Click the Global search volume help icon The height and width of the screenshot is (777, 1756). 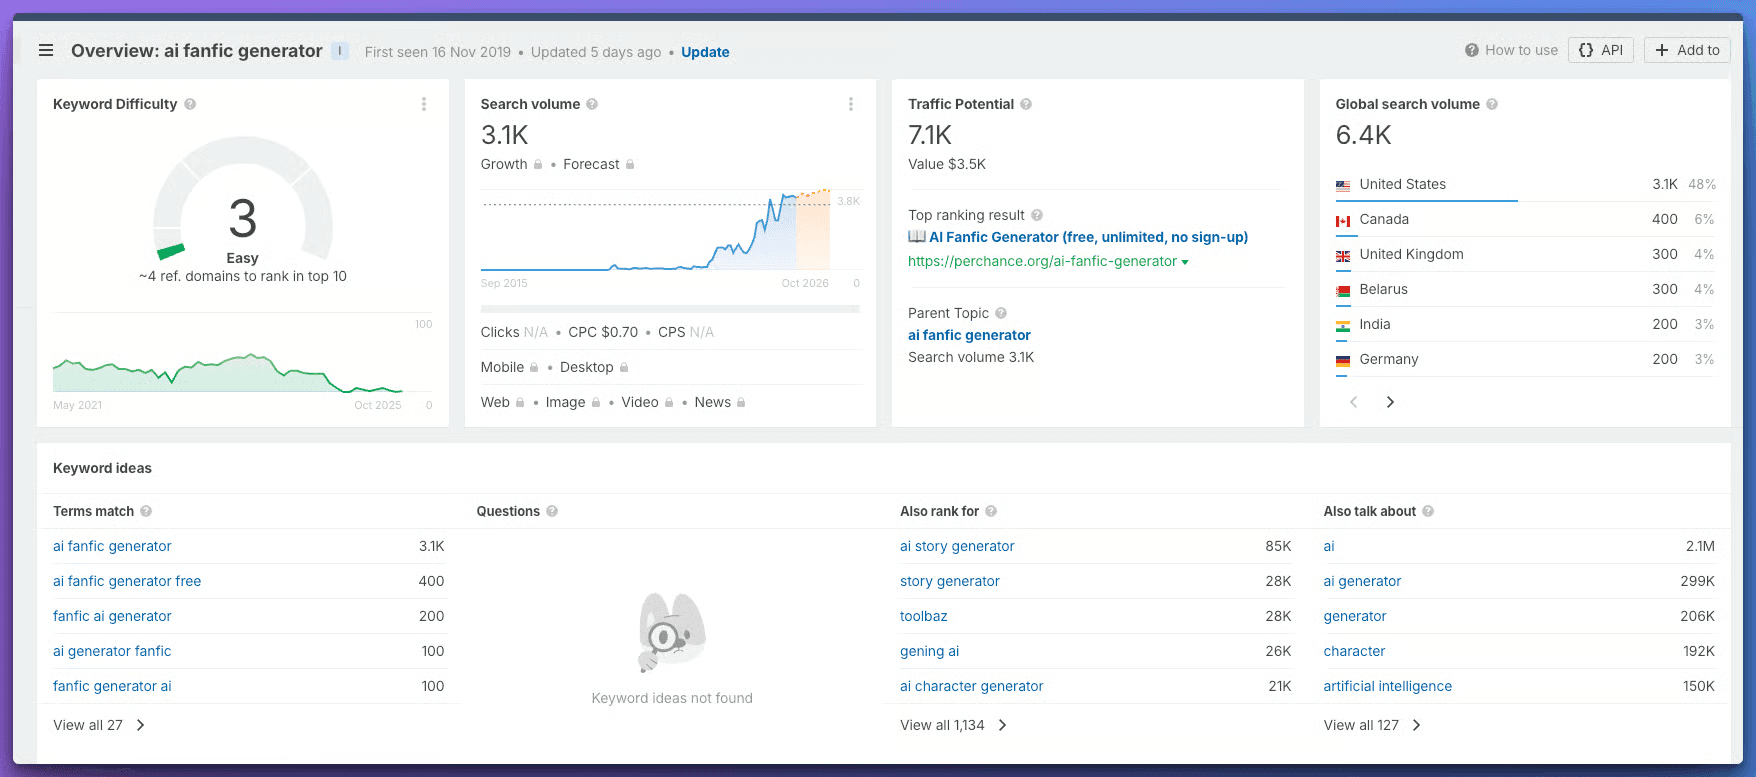click(1492, 104)
